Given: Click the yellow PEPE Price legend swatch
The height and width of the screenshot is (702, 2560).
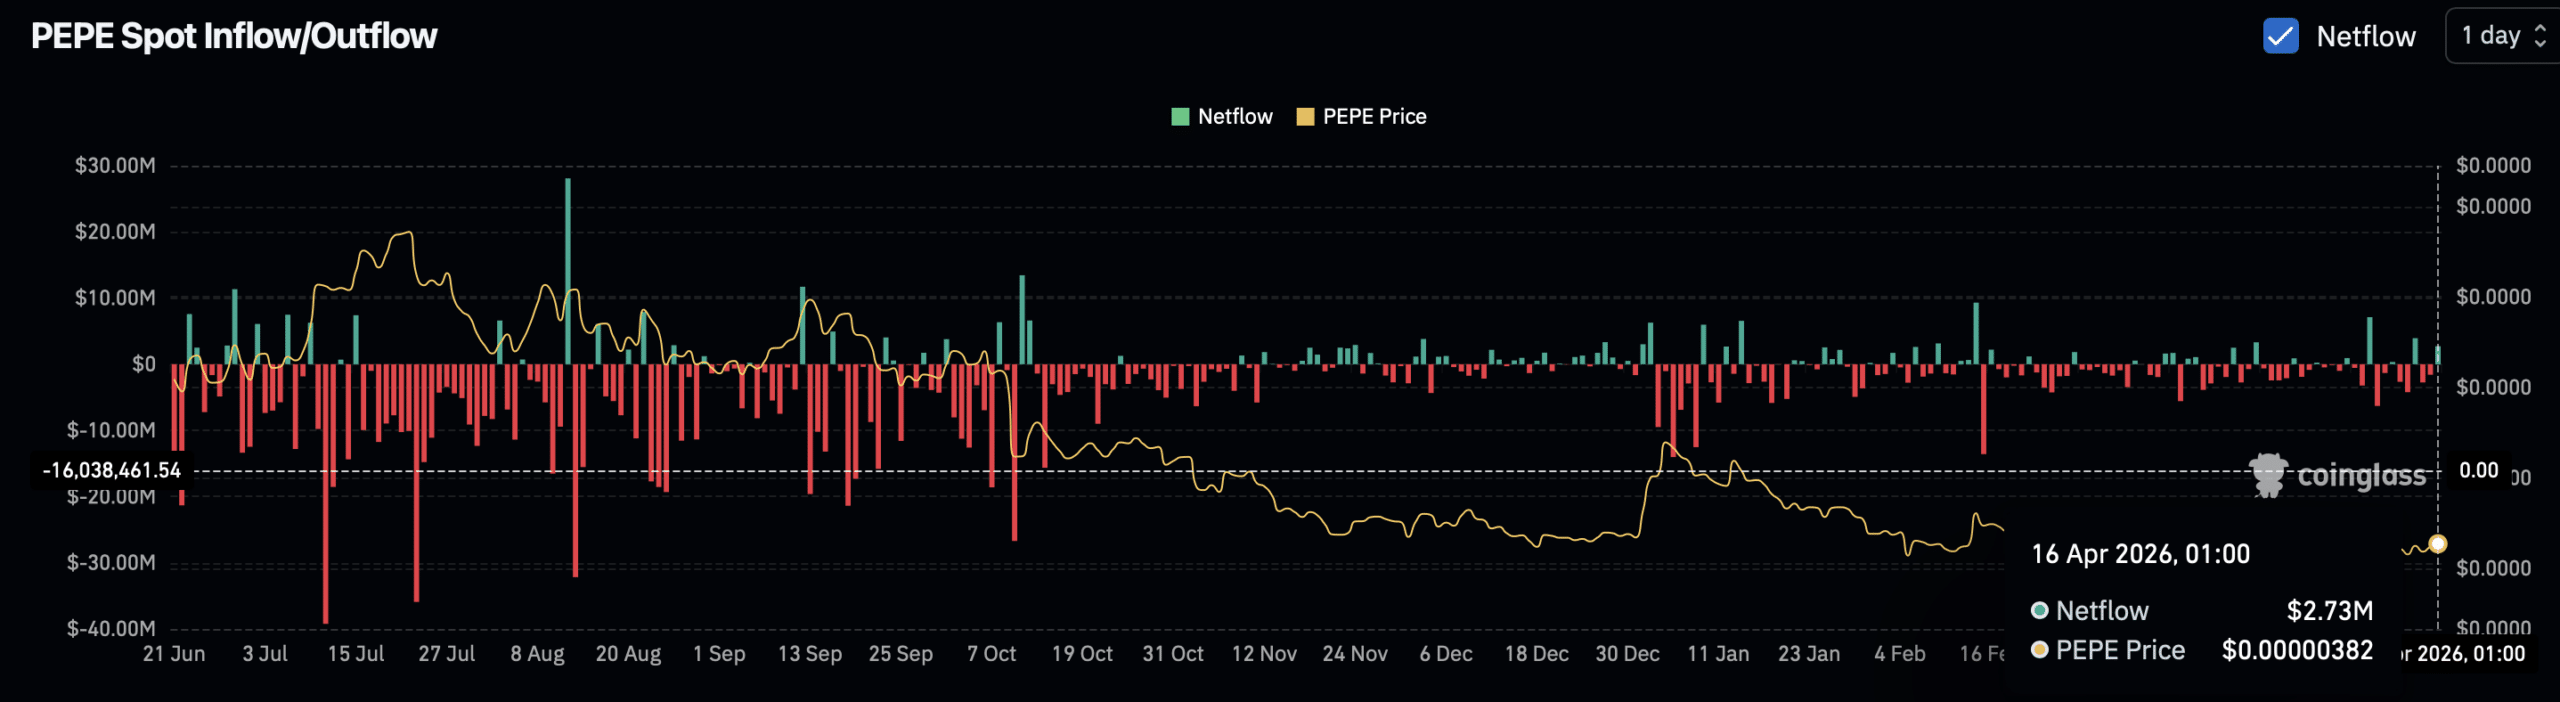Looking at the screenshot, I should click(x=1305, y=117).
